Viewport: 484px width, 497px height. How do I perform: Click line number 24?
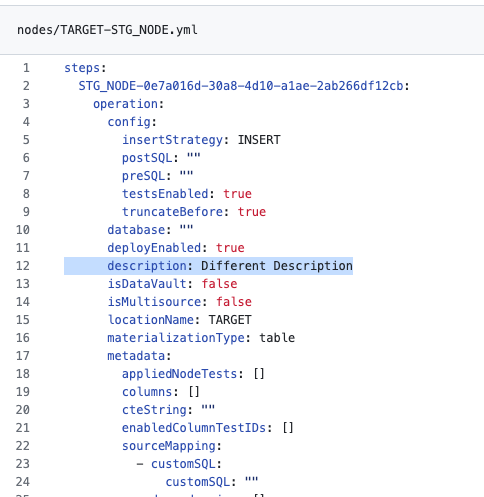point(23,482)
